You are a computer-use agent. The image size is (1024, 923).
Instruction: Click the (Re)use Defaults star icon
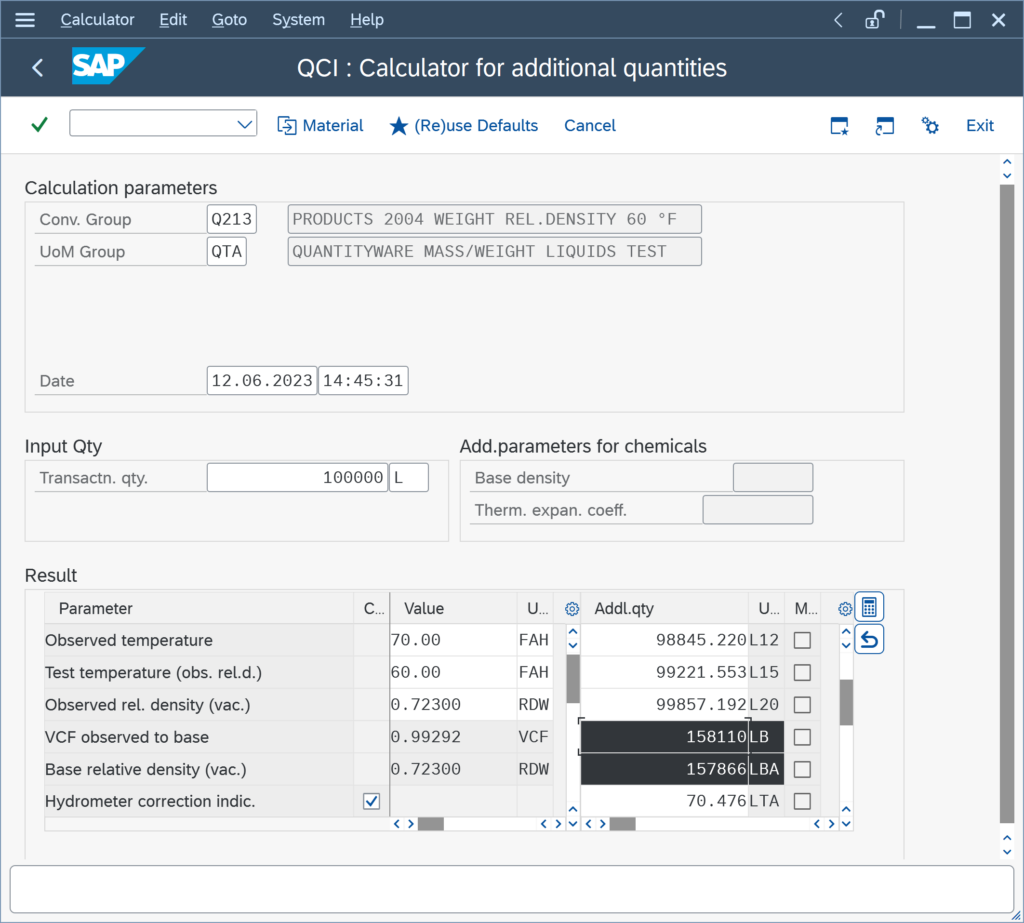click(x=398, y=125)
